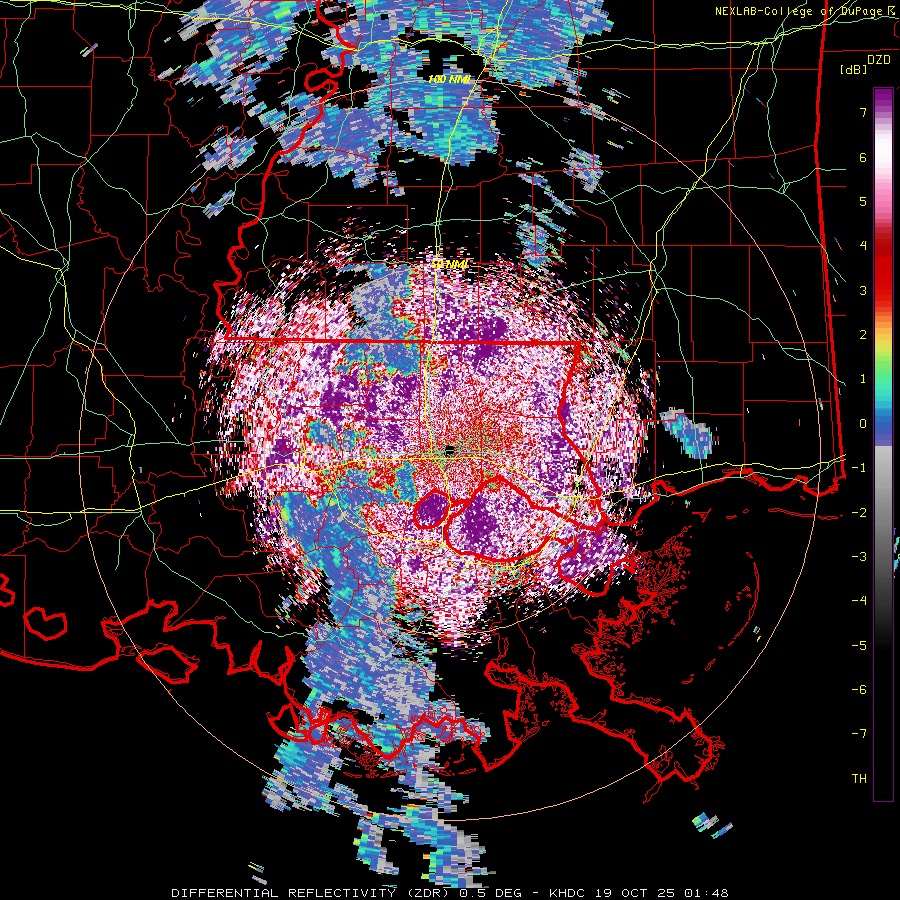Click the 1 value on the color scale
Viewport: 900px width, 900px height.
point(863,379)
